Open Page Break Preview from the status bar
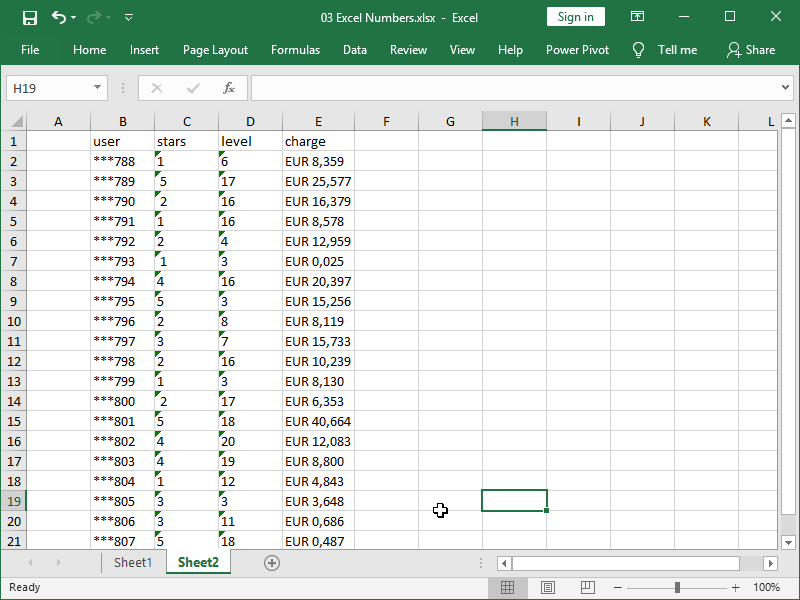This screenshot has height=600, width=800. coord(588,587)
